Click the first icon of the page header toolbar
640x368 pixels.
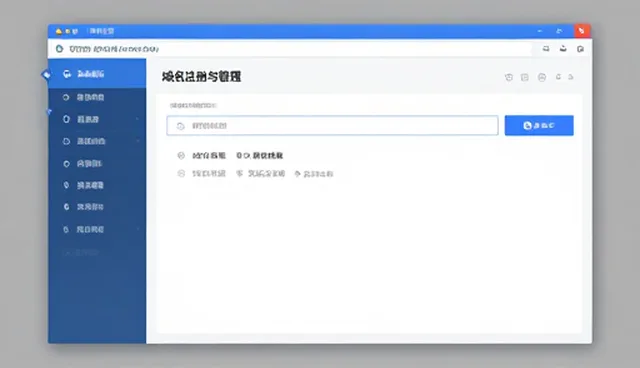509,77
